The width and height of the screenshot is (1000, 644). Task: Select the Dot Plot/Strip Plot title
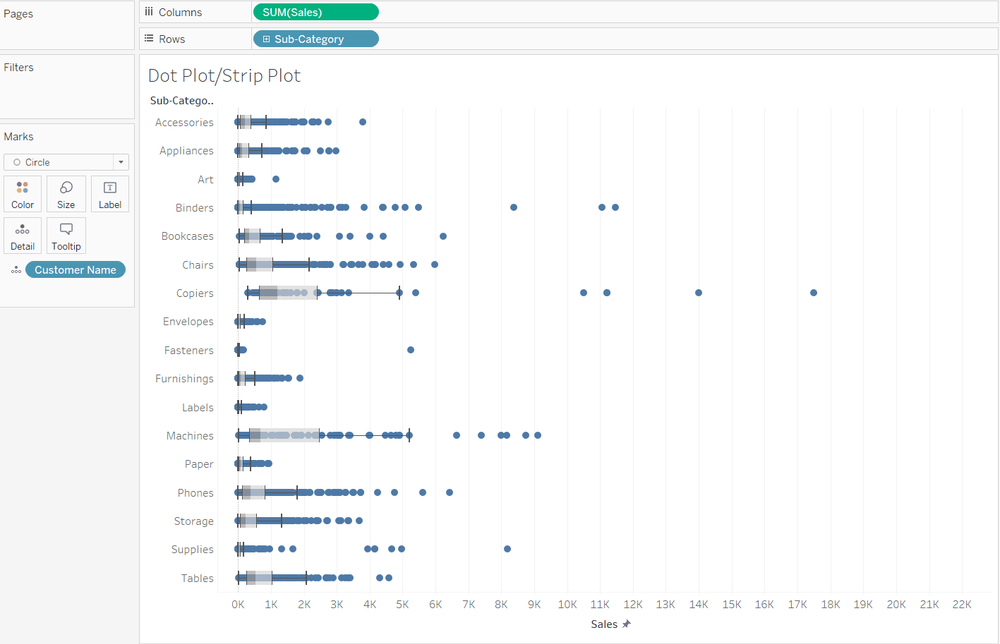click(224, 76)
